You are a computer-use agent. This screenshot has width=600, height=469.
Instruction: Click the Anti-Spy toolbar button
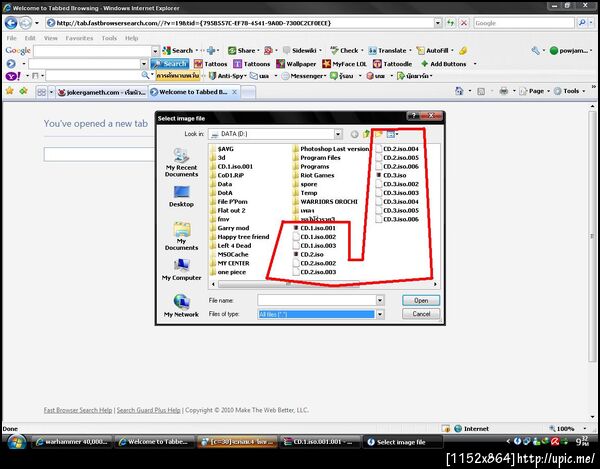[227, 76]
